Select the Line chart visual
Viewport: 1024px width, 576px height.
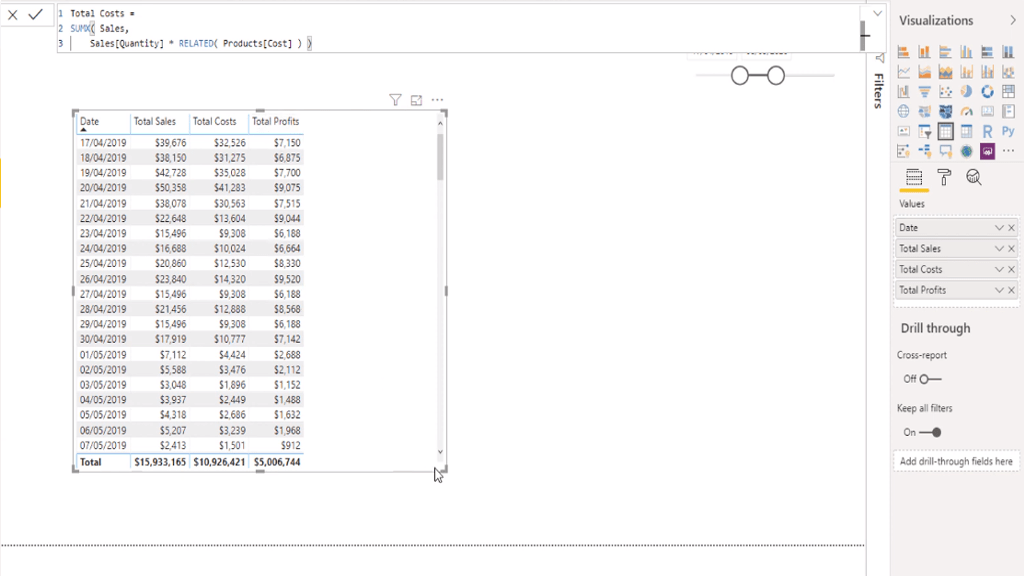[x=903, y=72]
